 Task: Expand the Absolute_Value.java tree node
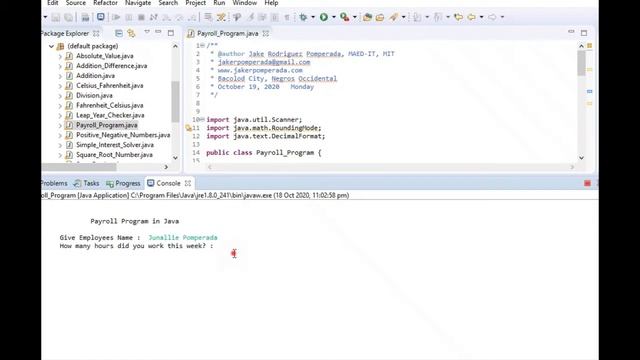click(60, 56)
